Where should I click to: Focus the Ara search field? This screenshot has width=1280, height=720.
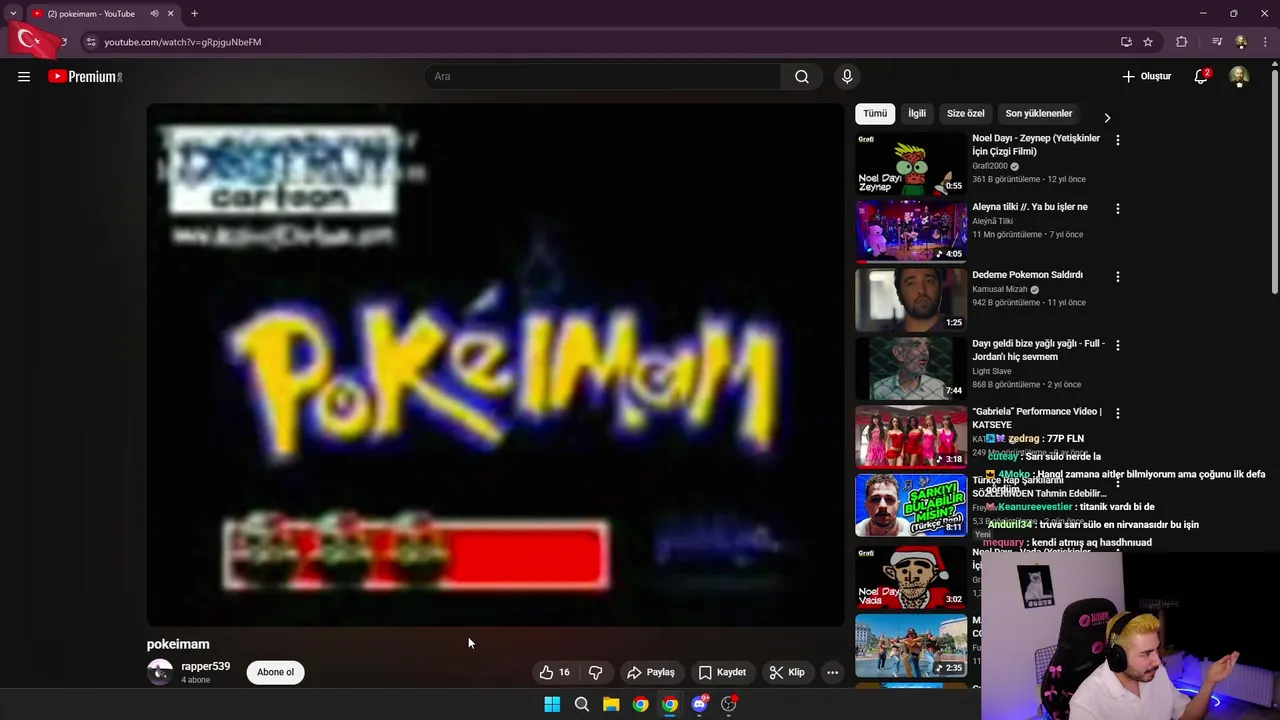click(603, 77)
